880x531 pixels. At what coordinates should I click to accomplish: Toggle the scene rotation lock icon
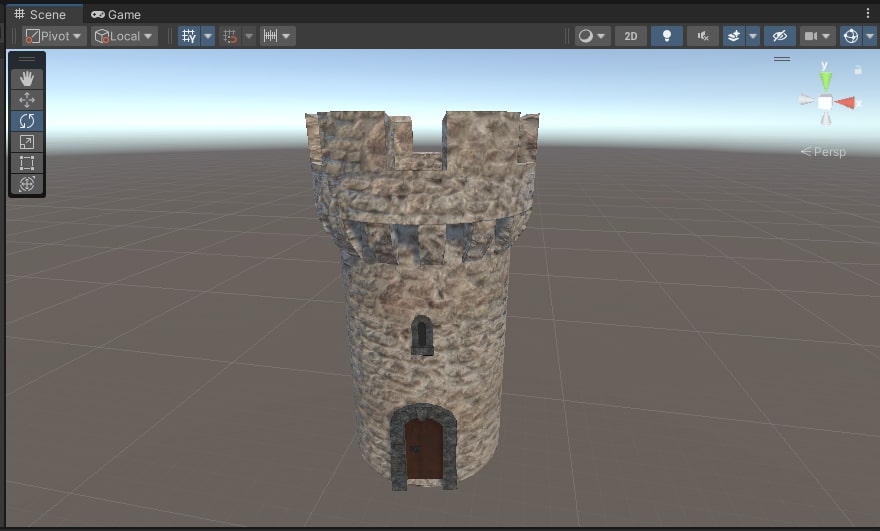coord(858,70)
